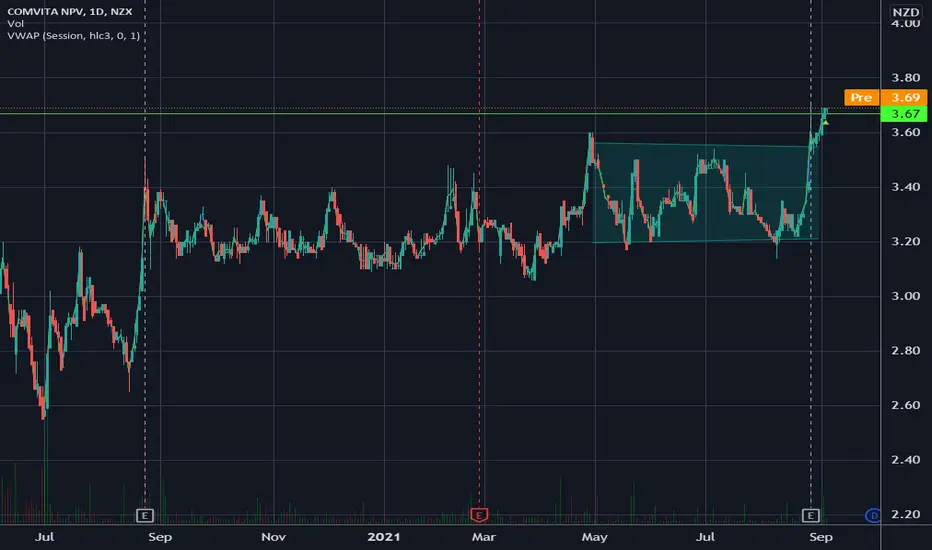Open the blue dividend D marker

click(873, 516)
